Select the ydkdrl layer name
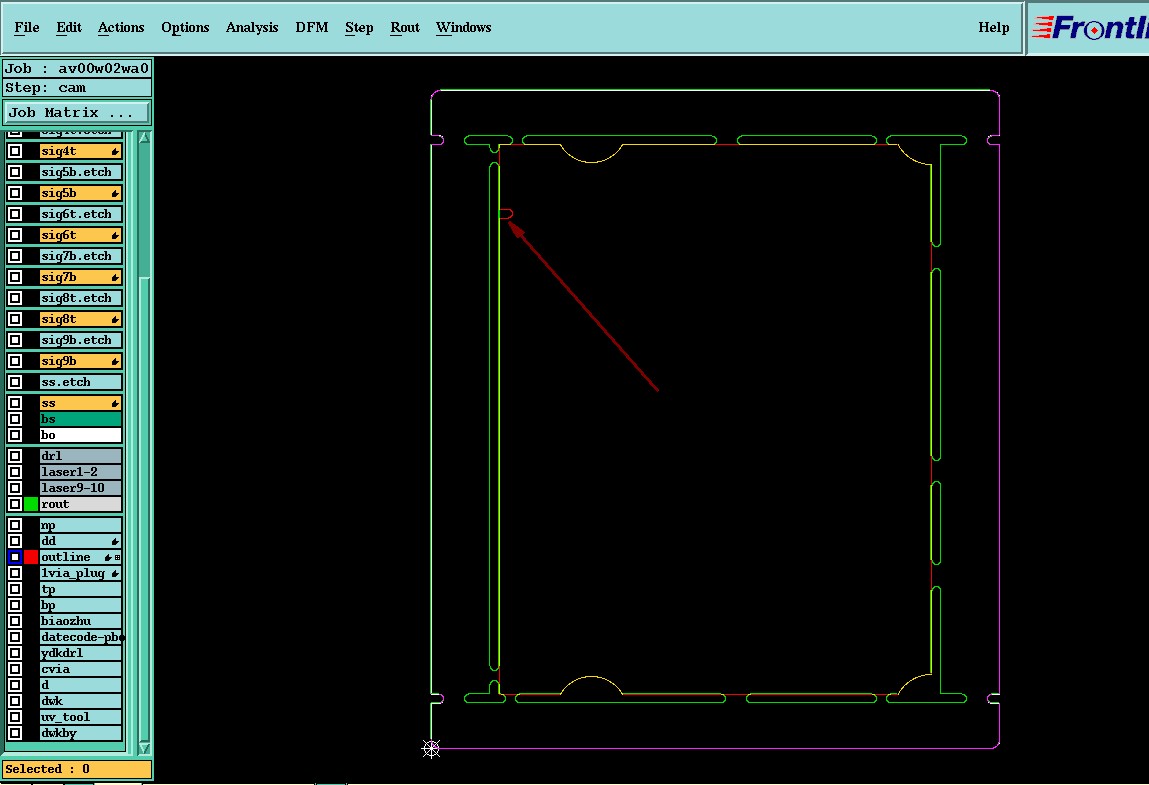 (81, 653)
